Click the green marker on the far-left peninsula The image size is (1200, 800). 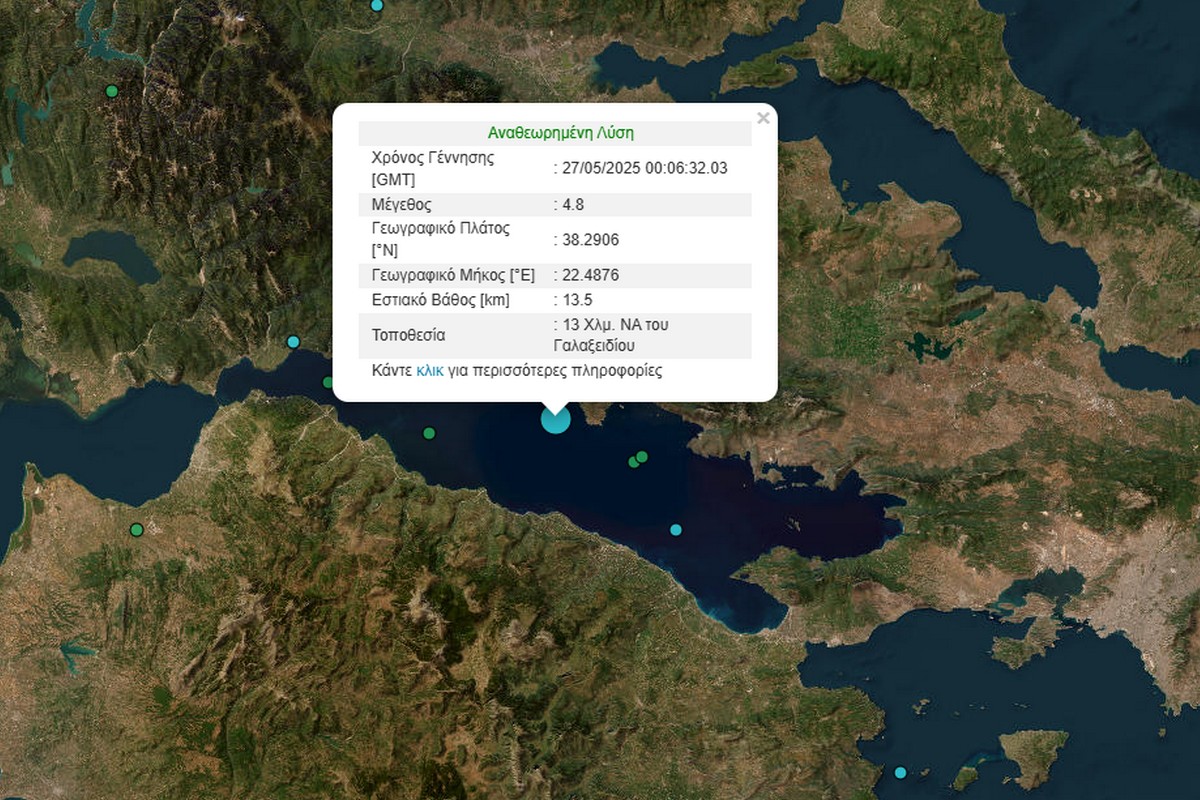(137, 530)
